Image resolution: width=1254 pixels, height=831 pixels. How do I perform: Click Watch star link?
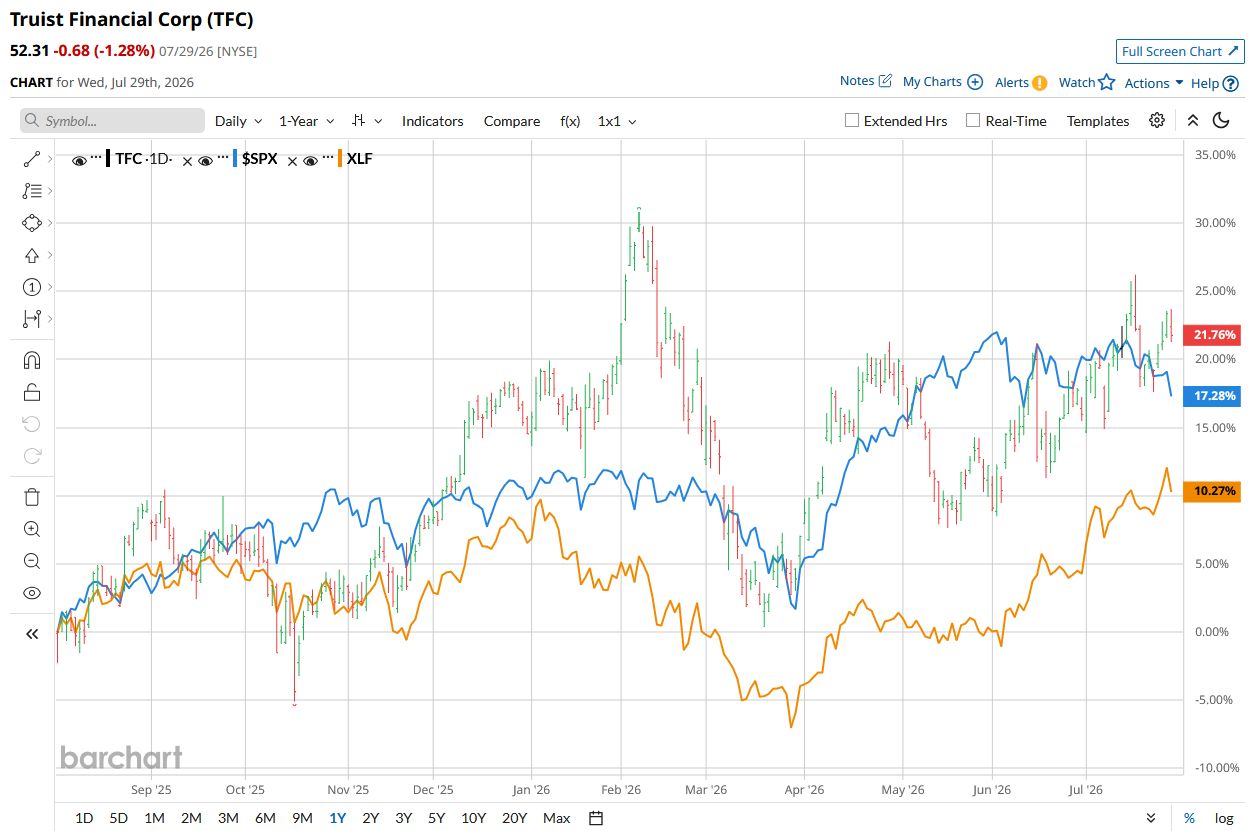point(1087,83)
